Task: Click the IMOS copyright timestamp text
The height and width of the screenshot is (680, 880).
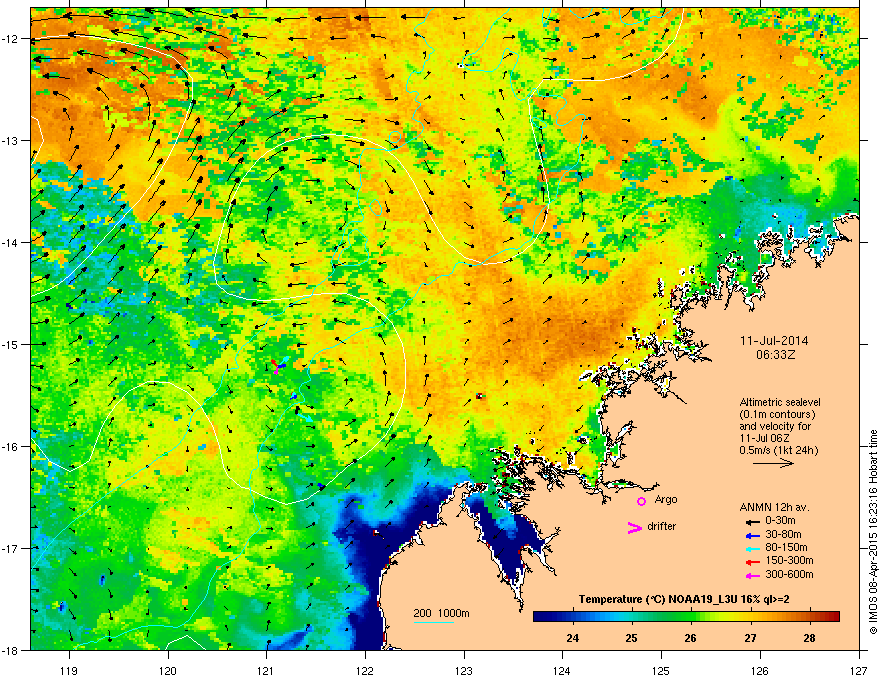Action: [873, 532]
